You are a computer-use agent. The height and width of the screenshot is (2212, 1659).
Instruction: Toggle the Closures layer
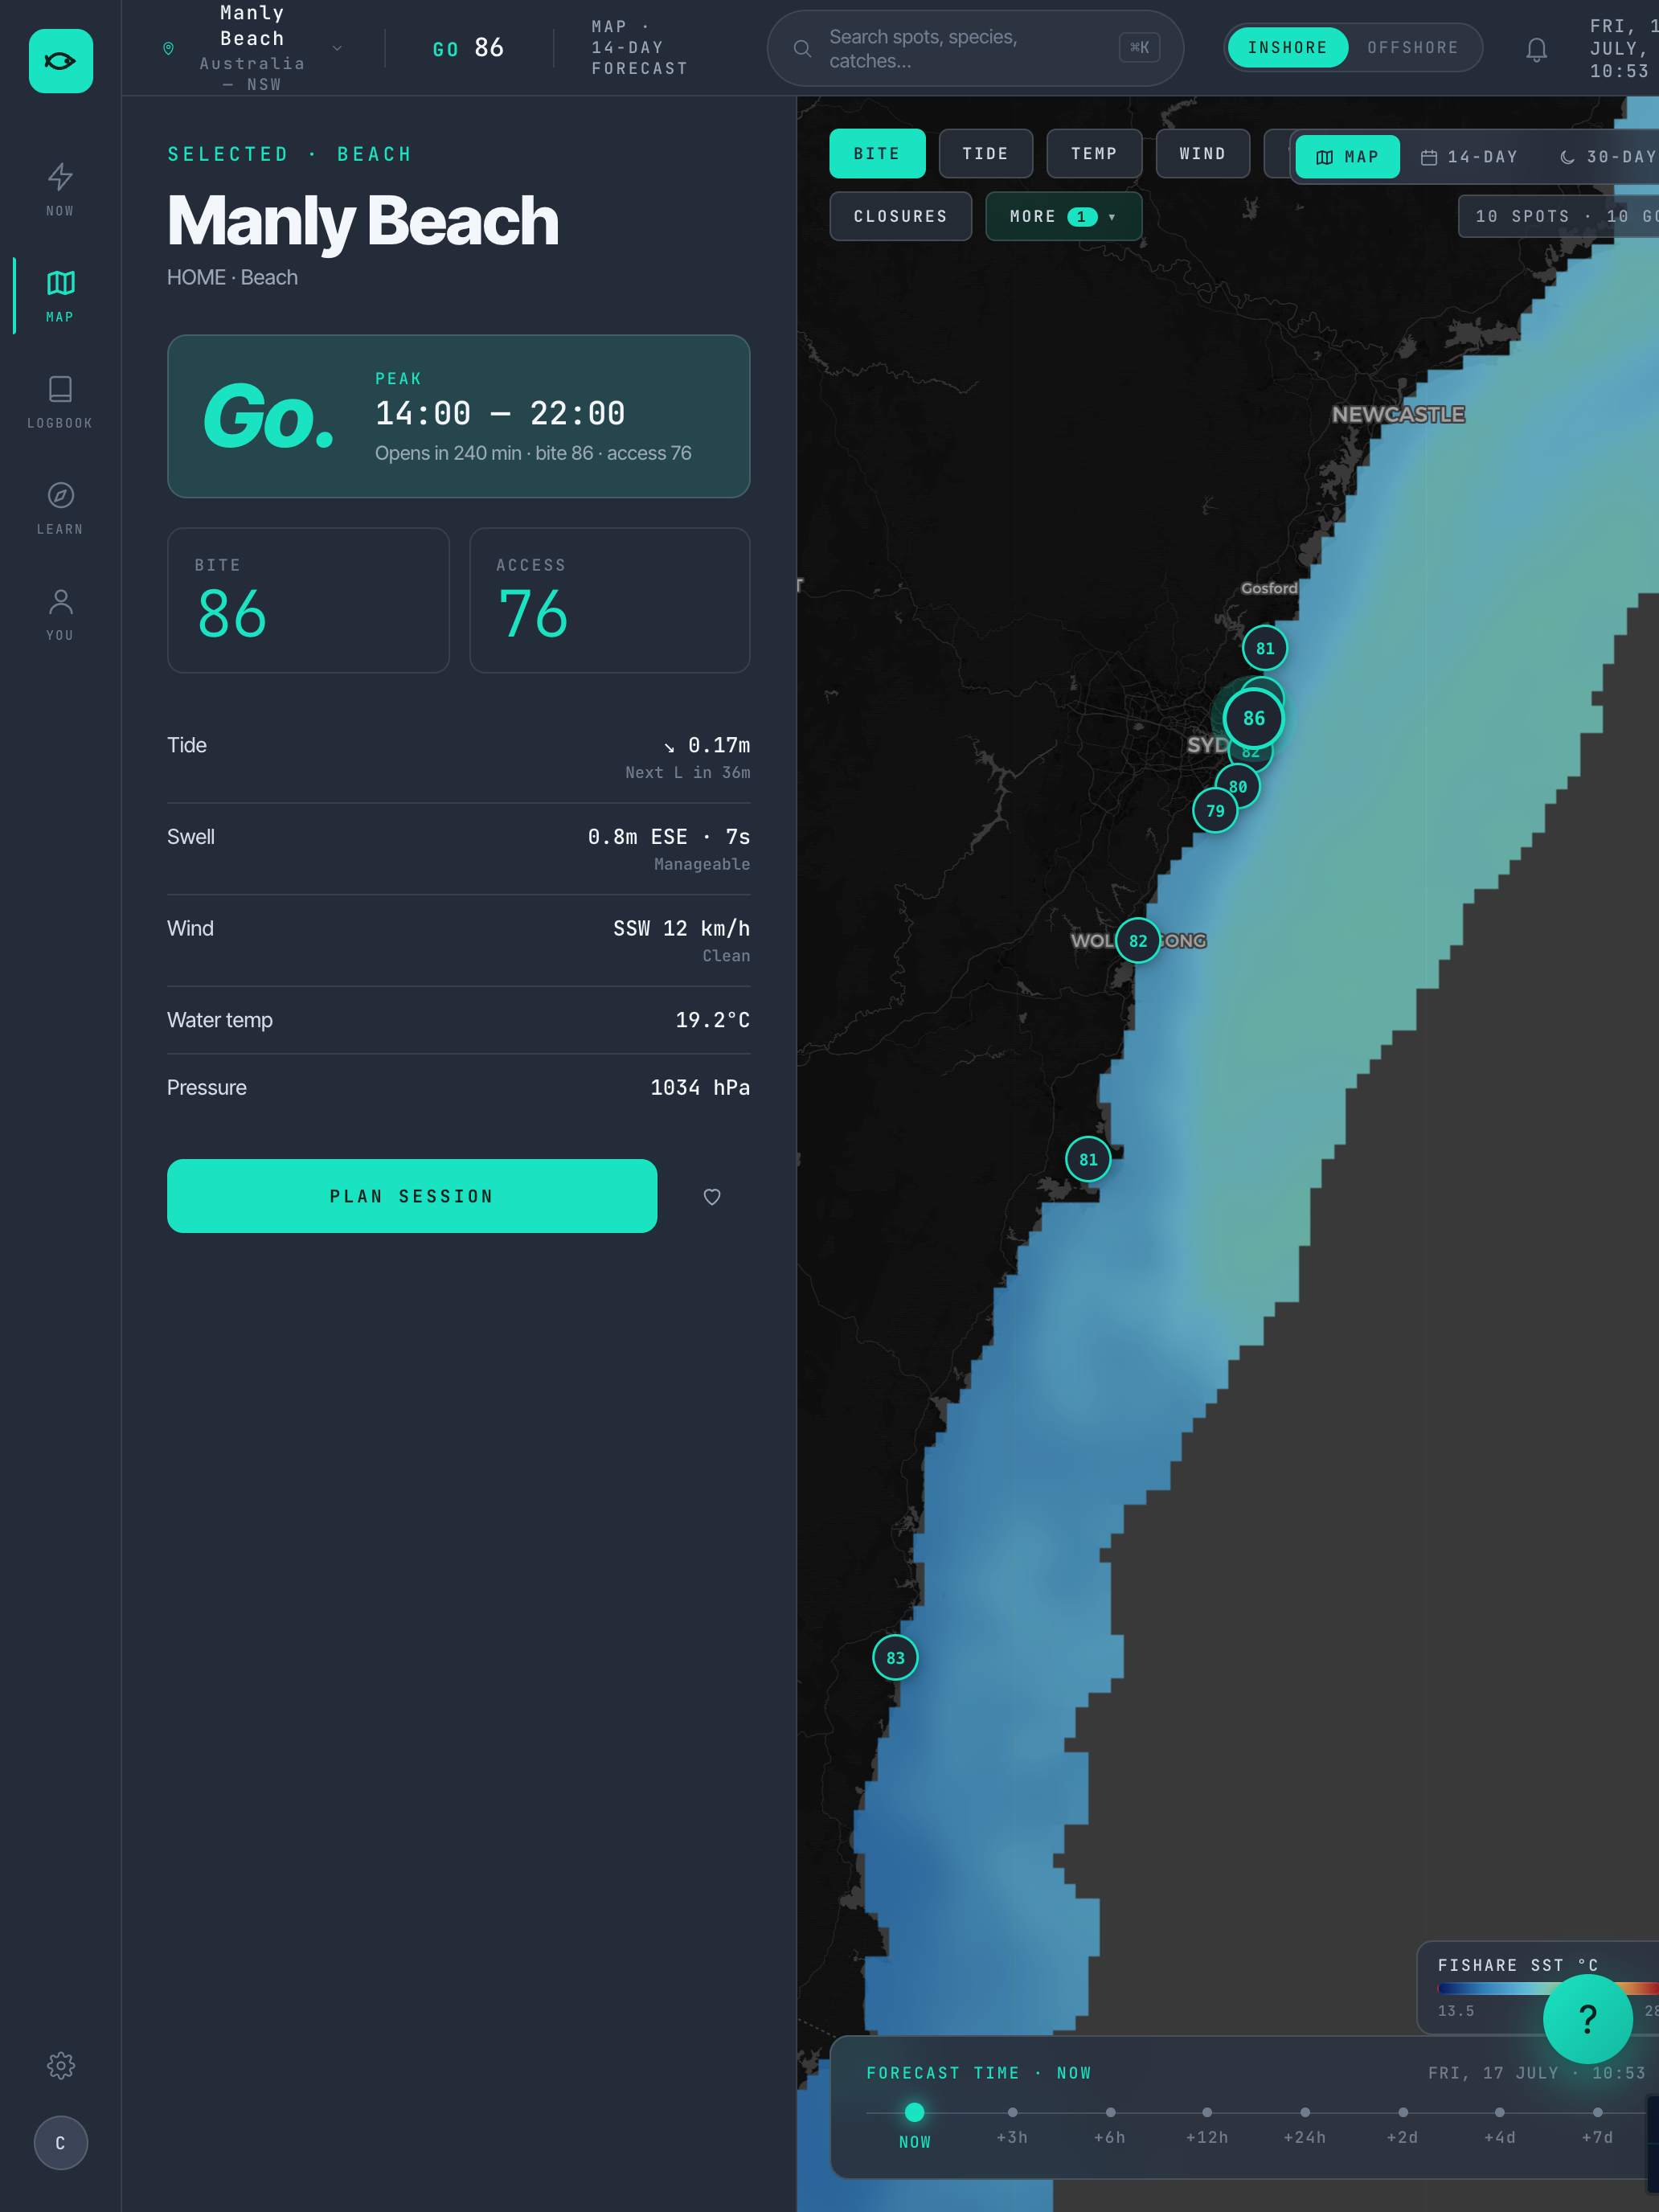tap(901, 216)
